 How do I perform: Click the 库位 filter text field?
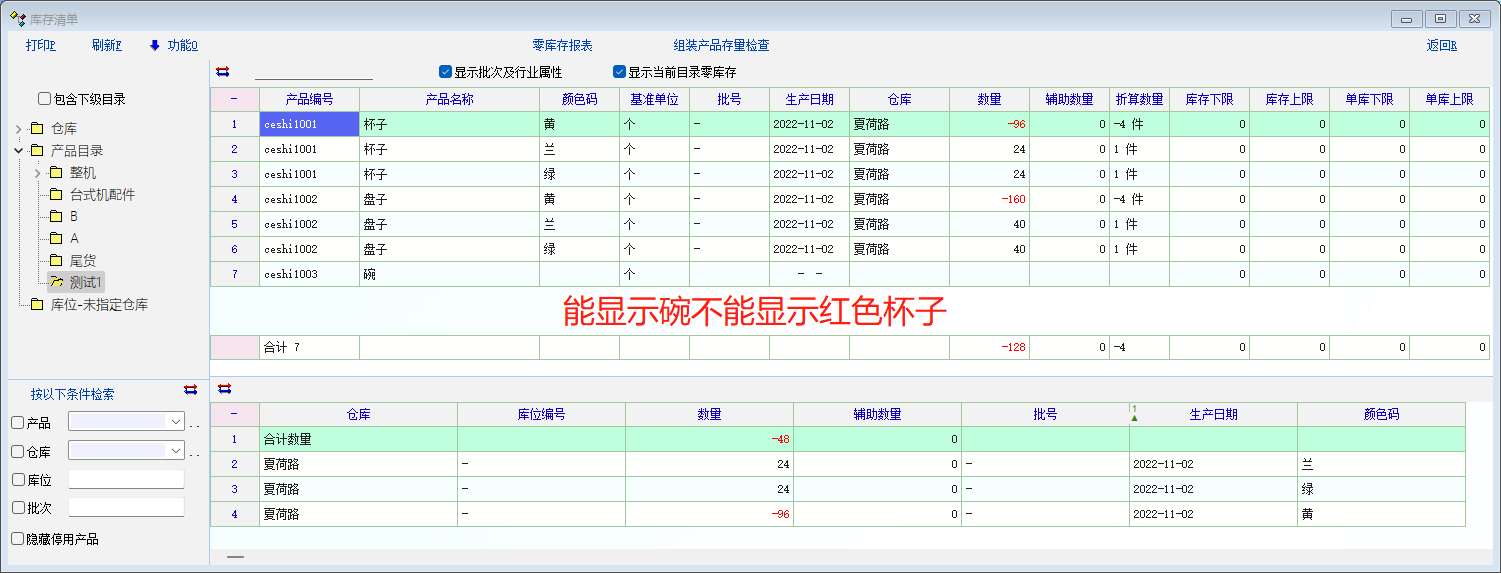(x=126, y=479)
